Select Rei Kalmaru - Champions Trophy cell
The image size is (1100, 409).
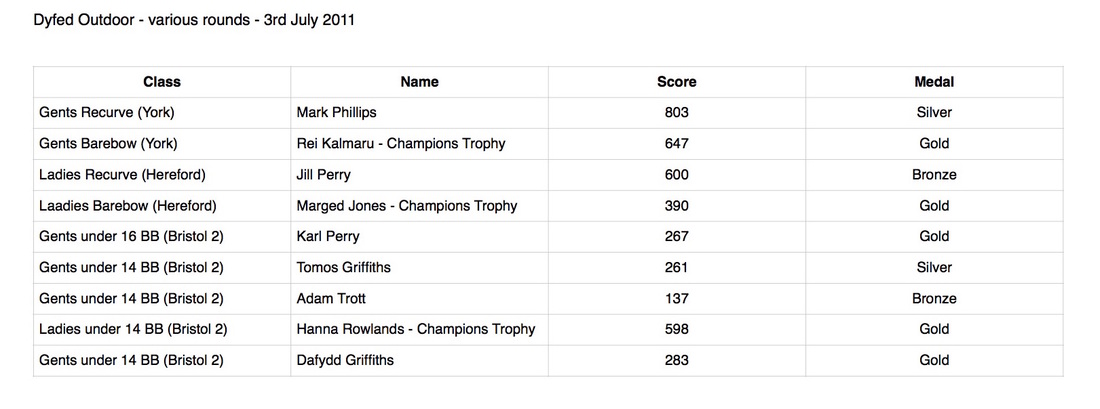[420, 144]
